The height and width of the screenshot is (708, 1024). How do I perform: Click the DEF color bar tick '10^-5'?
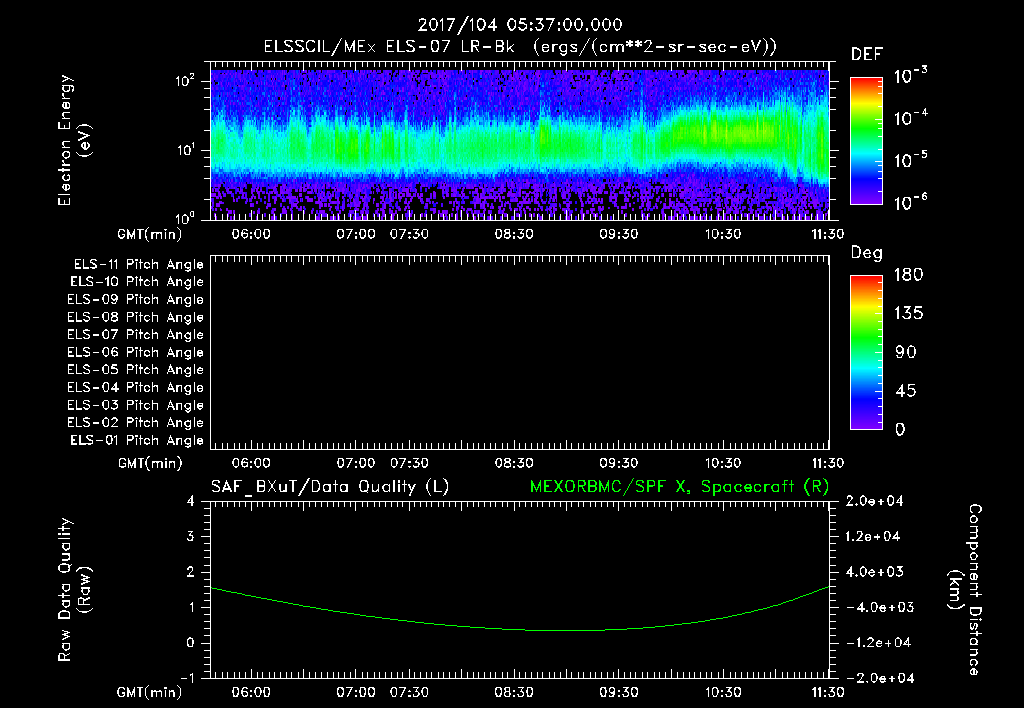click(910, 160)
